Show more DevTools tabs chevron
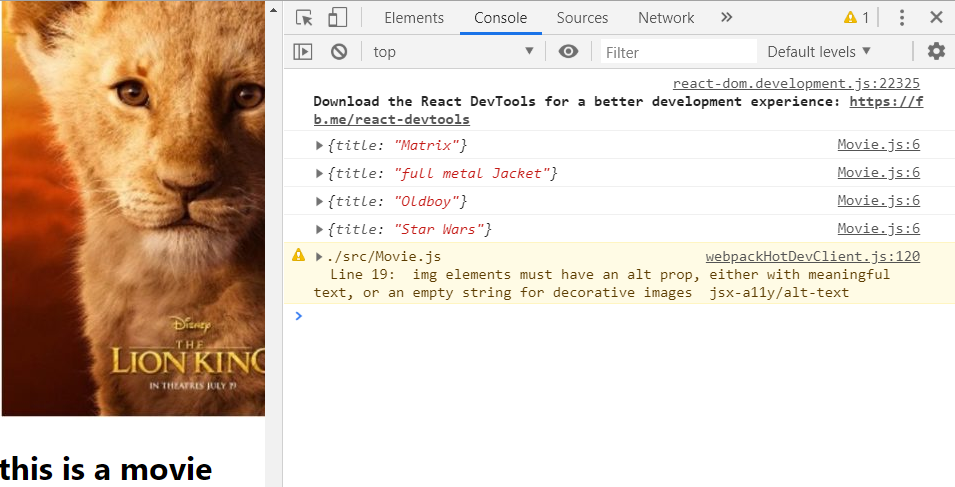The height and width of the screenshot is (487, 955). click(726, 17)
